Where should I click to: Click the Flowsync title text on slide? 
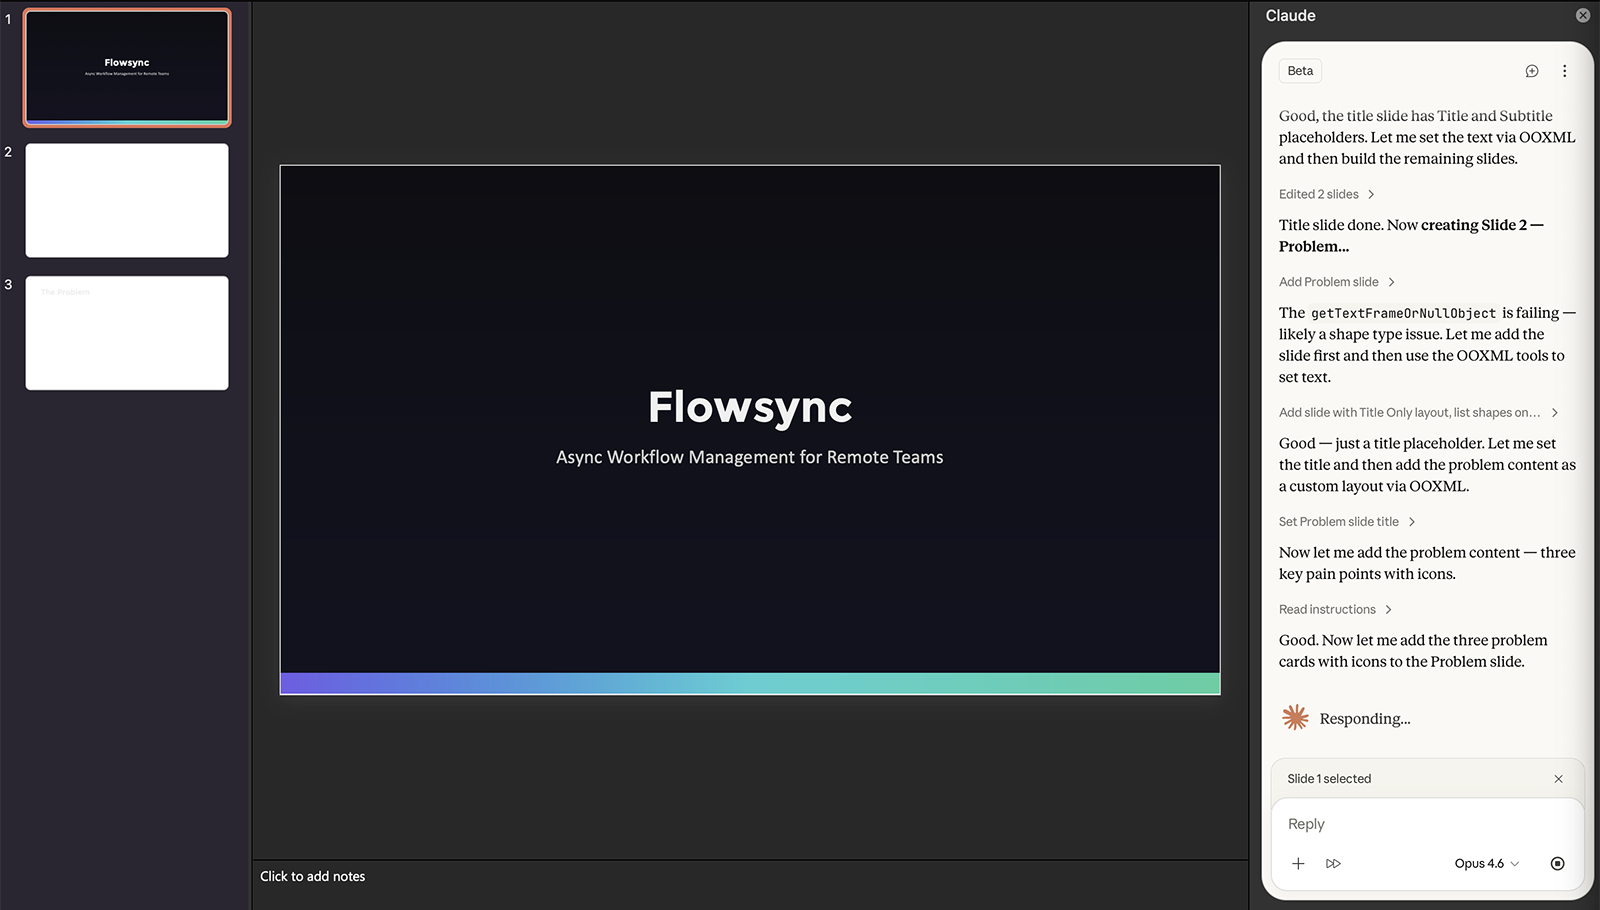(x=750, y=407)
